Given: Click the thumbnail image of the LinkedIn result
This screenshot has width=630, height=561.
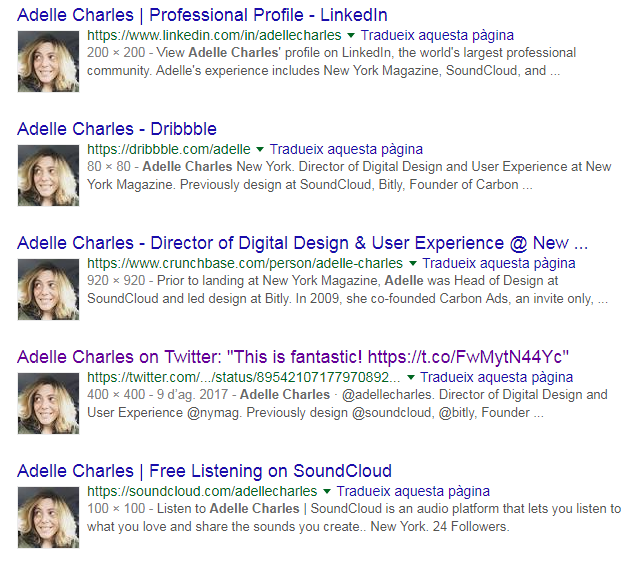Looking at the screenshot, I should (48, 61).
